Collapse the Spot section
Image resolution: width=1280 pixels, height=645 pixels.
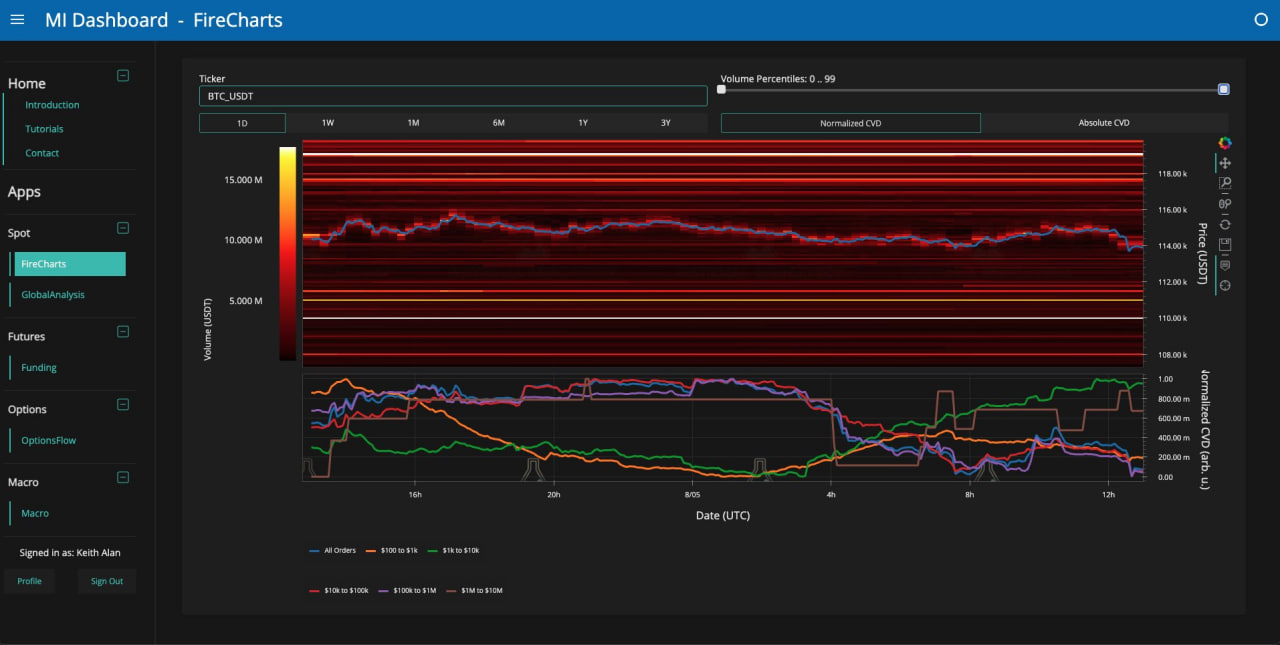point(123,228)
